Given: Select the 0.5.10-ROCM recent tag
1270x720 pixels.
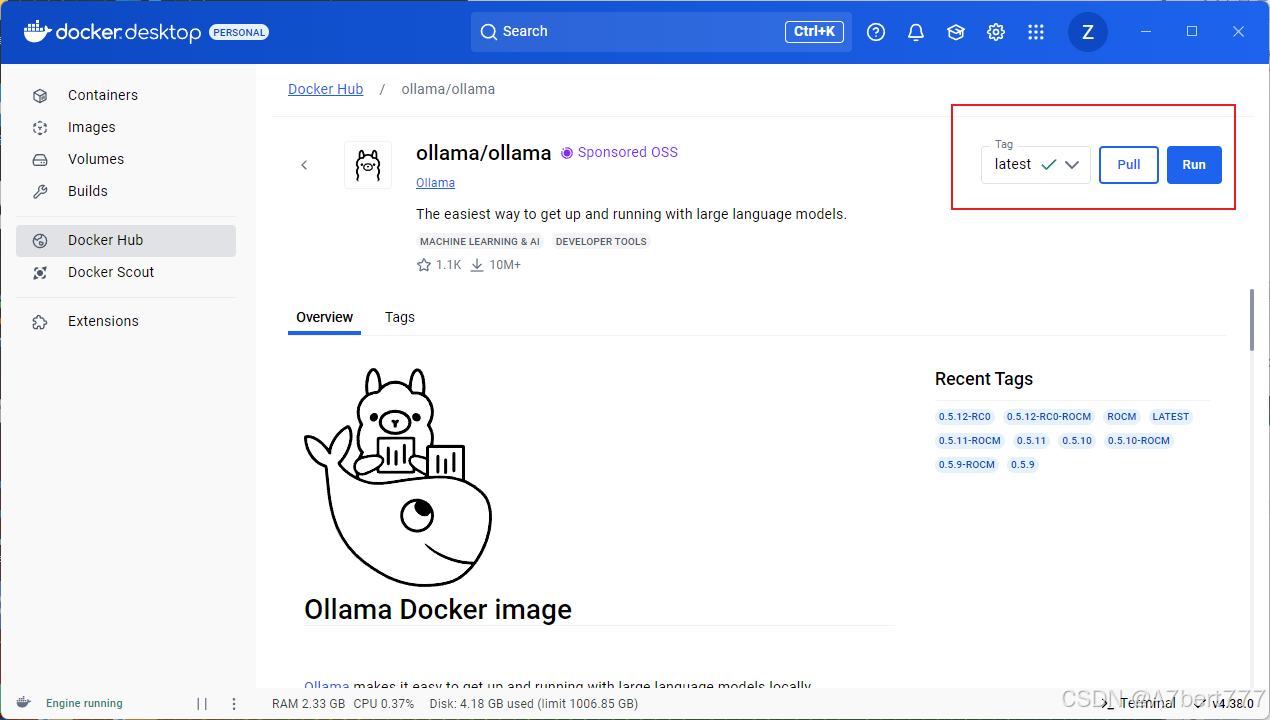Looking at the screenshot, I should point(1139,441).
